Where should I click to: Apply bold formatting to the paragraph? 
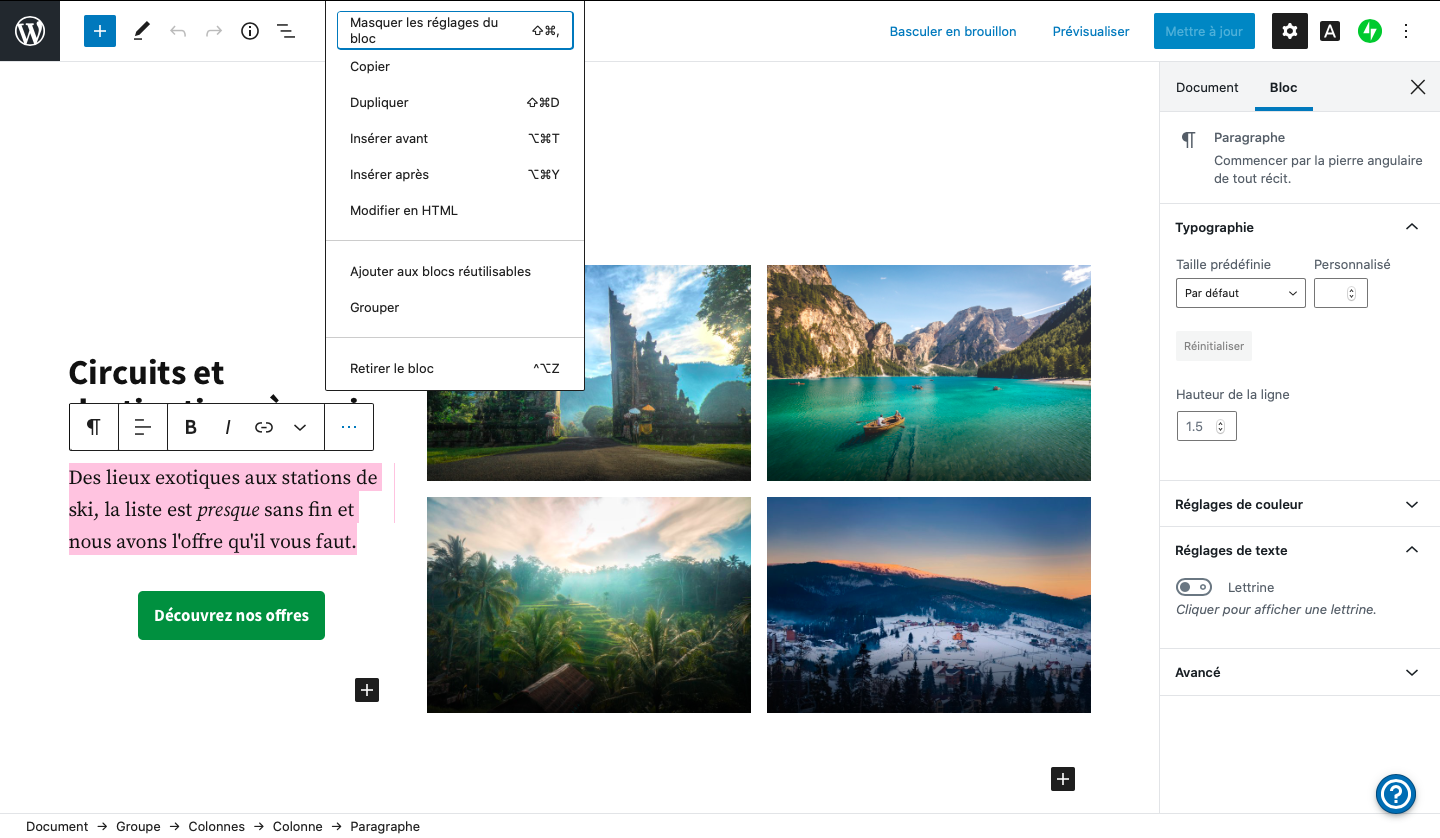(190, 427)
